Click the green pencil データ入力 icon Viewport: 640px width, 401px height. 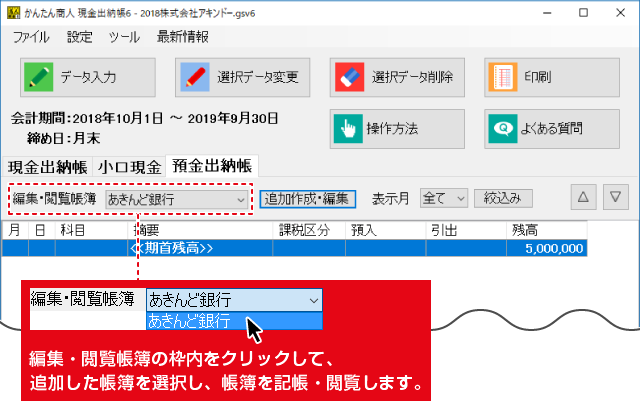click(x=38, y=77)
